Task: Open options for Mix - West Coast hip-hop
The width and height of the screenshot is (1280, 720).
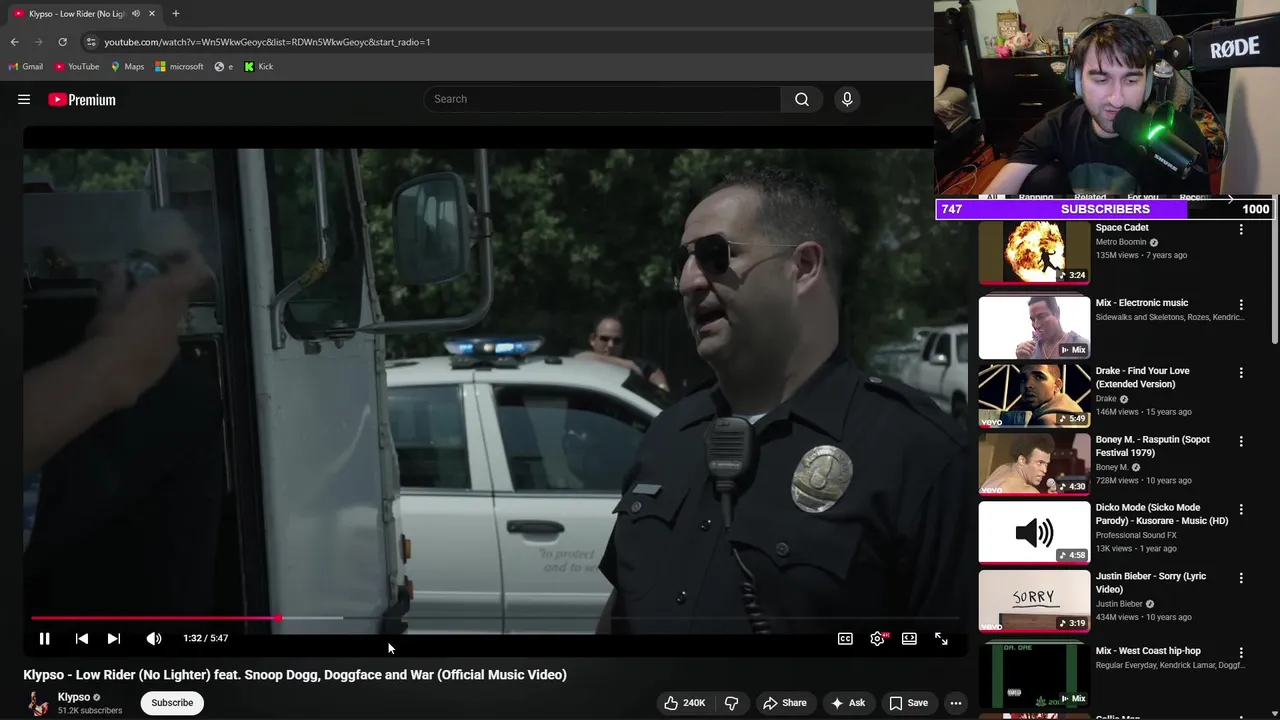Action: (x=1241, y=652)
